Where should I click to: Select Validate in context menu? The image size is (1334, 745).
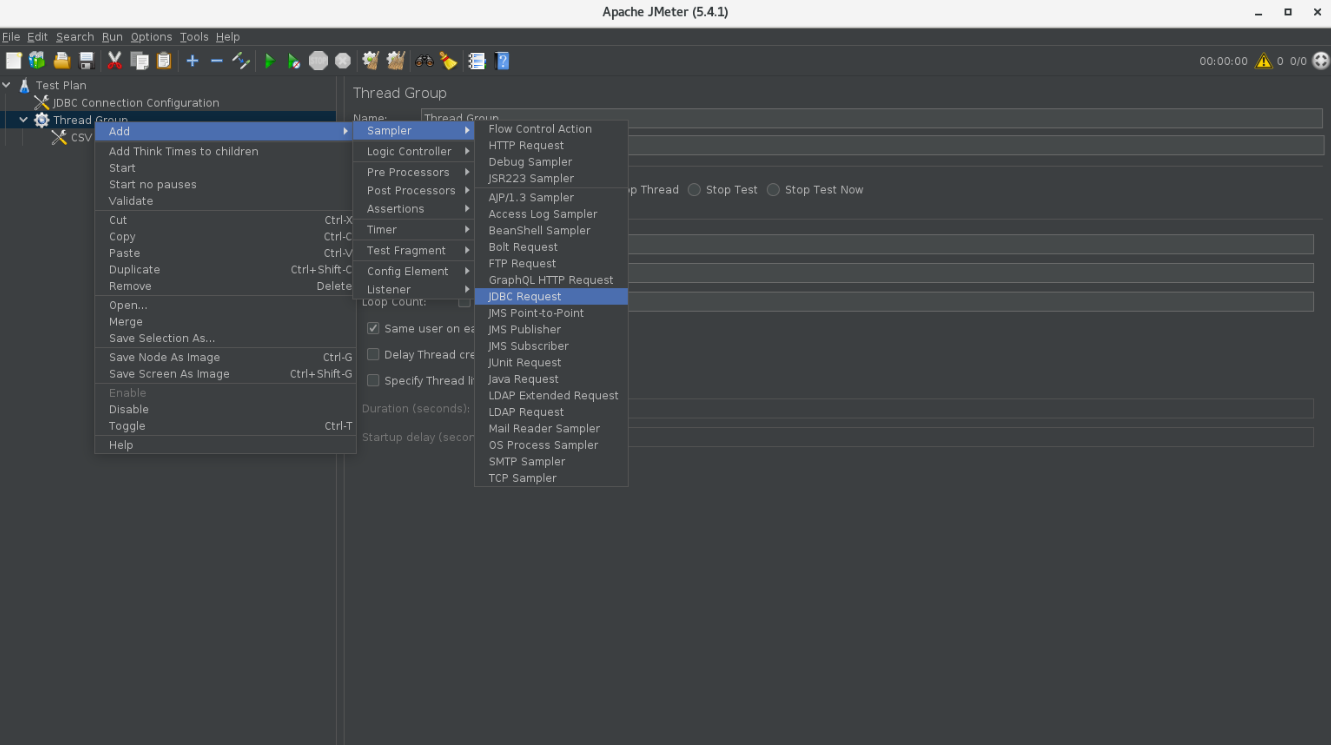click(225, 201)
